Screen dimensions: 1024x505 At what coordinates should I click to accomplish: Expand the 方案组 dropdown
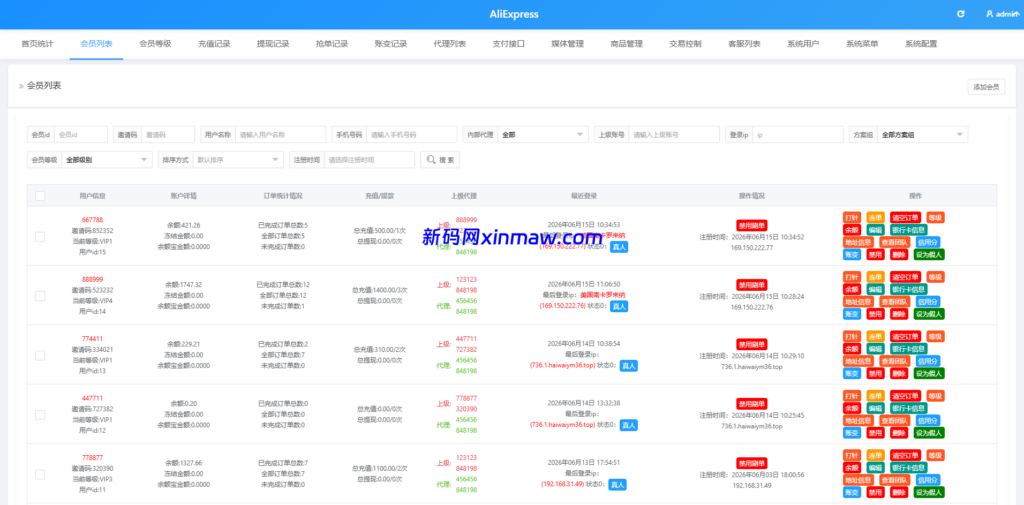(x=922, y=135)
